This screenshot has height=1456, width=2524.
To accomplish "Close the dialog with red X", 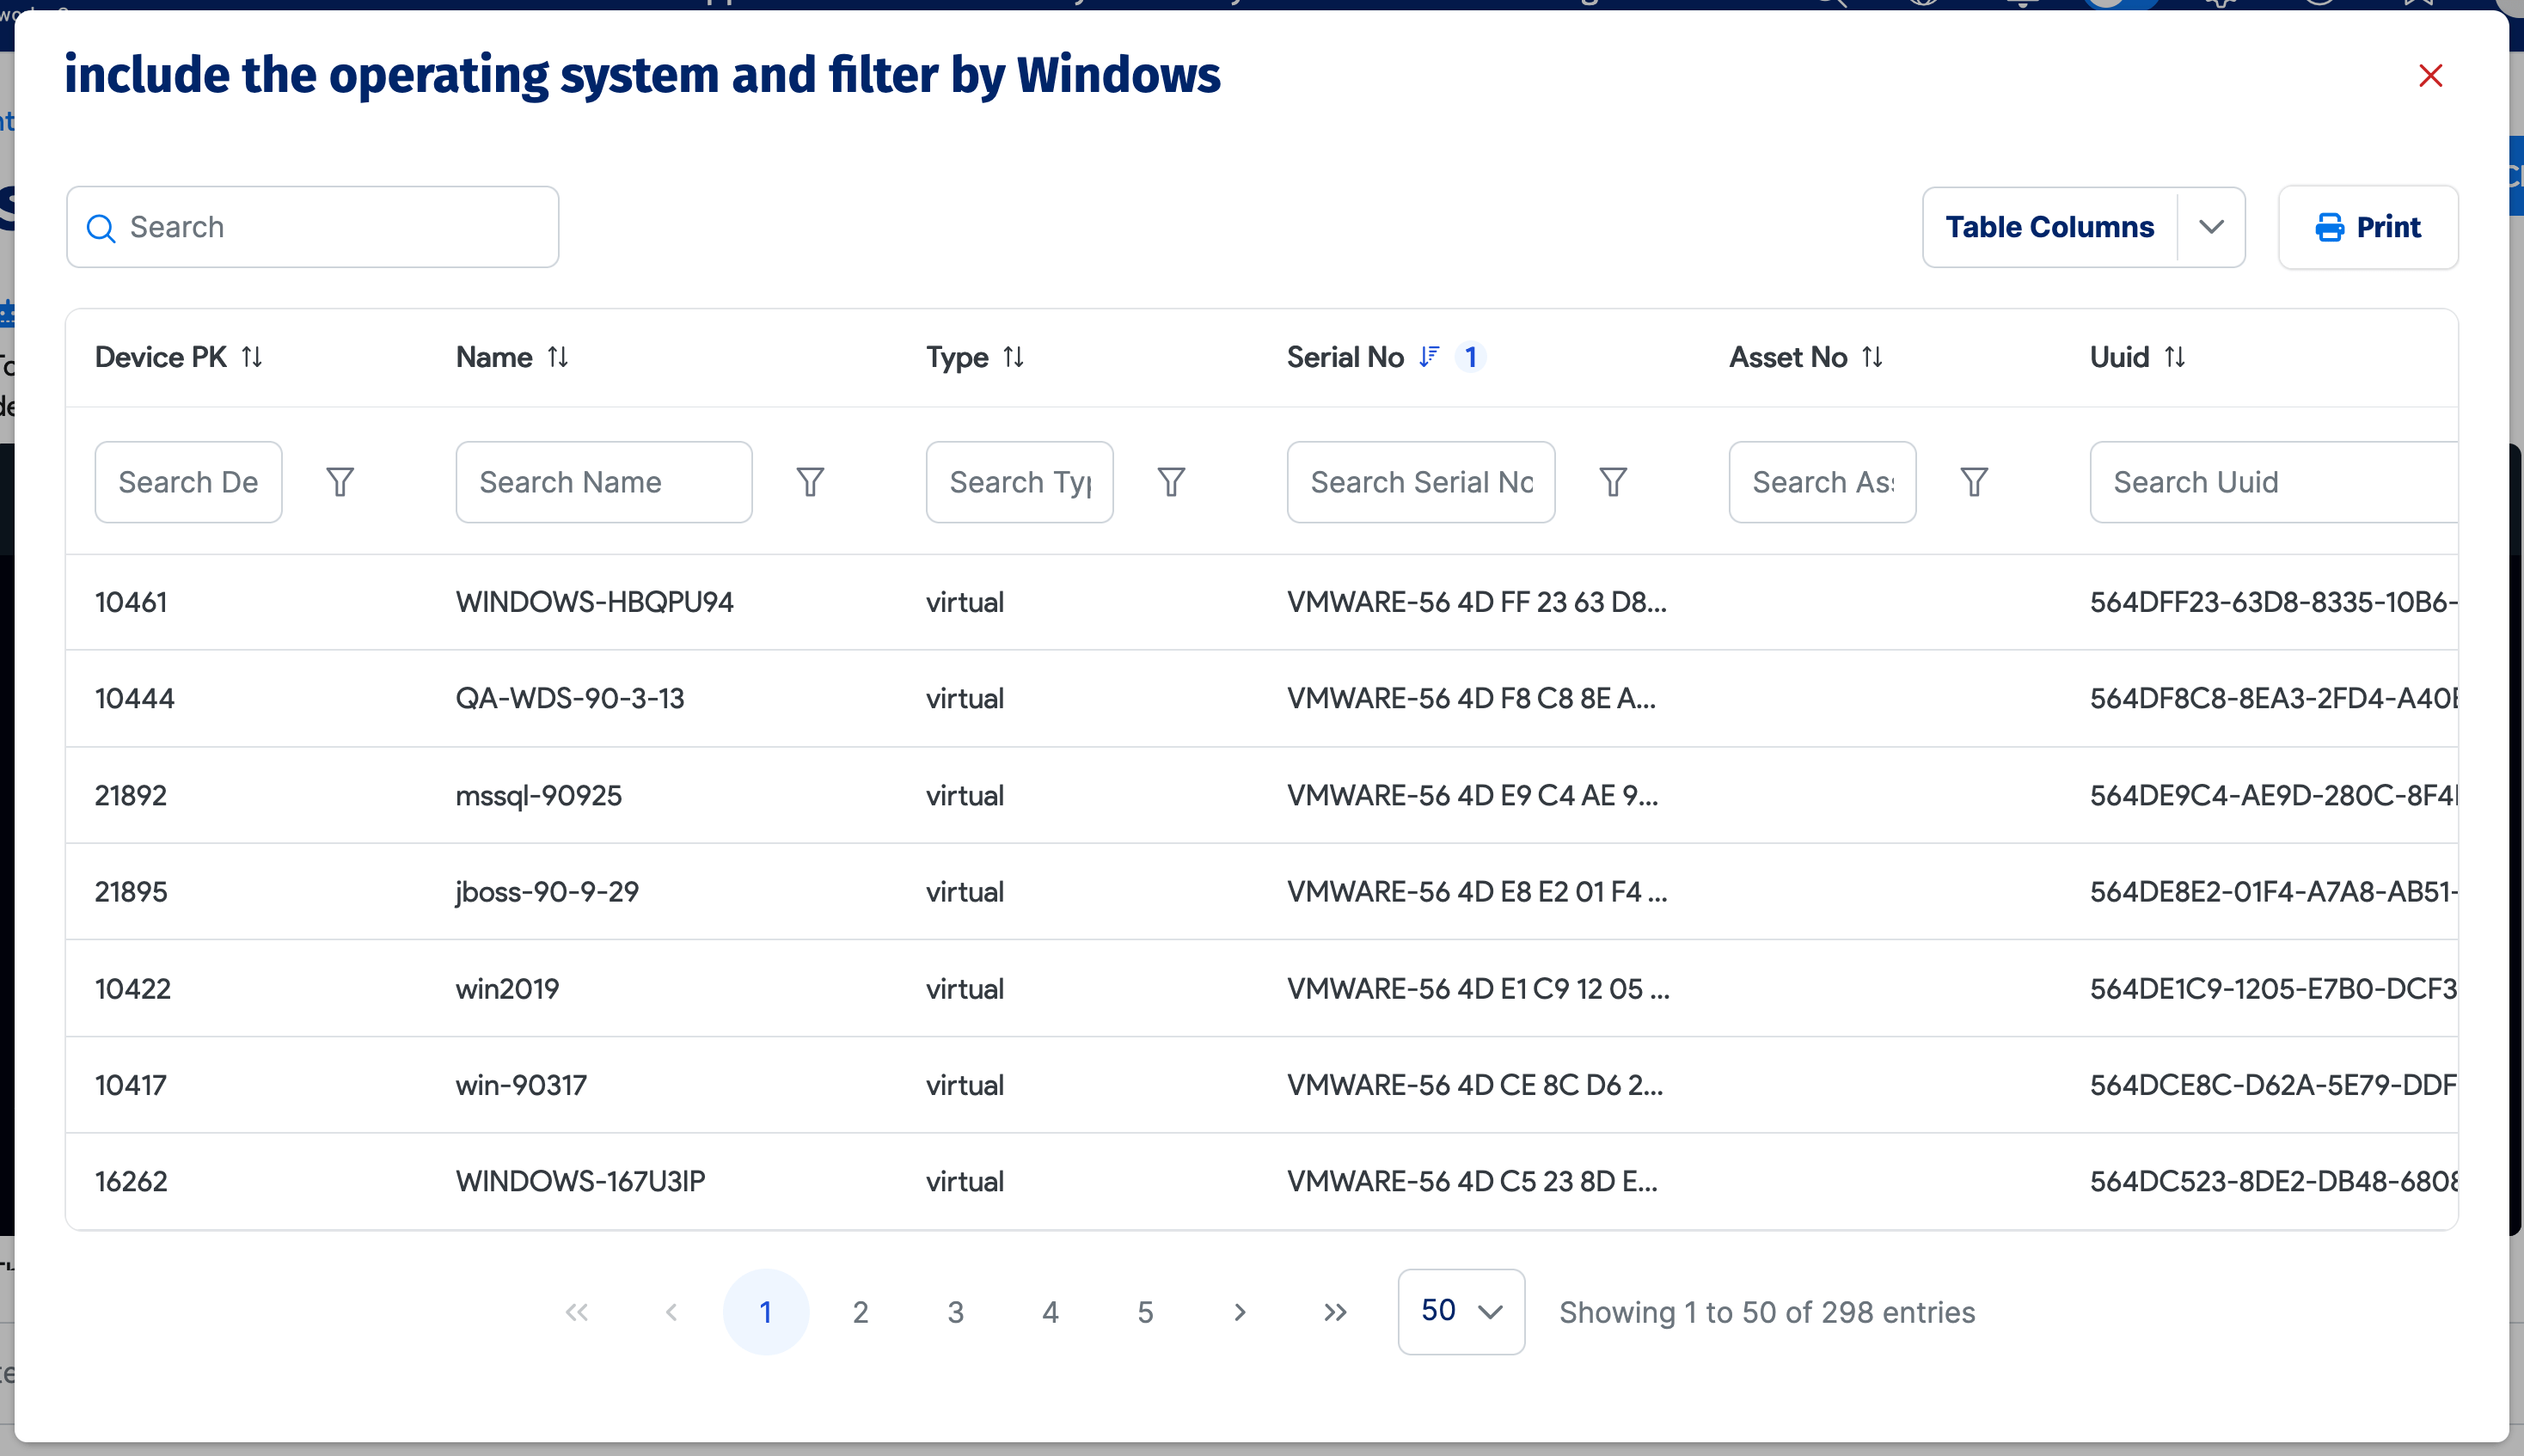I will pos(2430,76).
